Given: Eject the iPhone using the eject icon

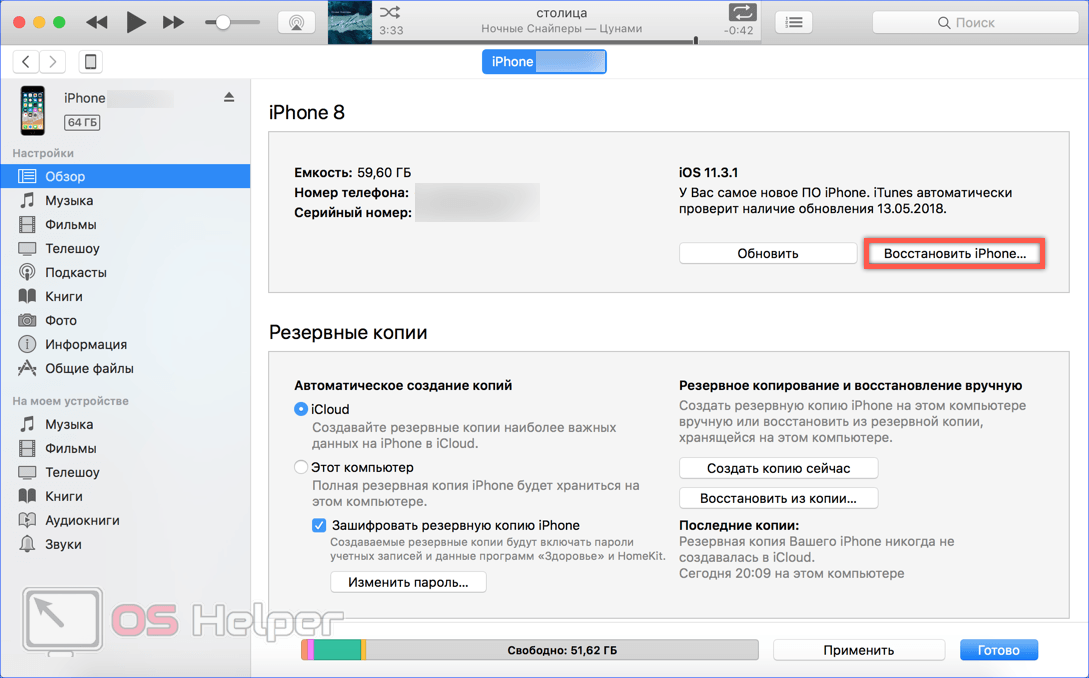Looking at the screenshot, I should (229, 97).
